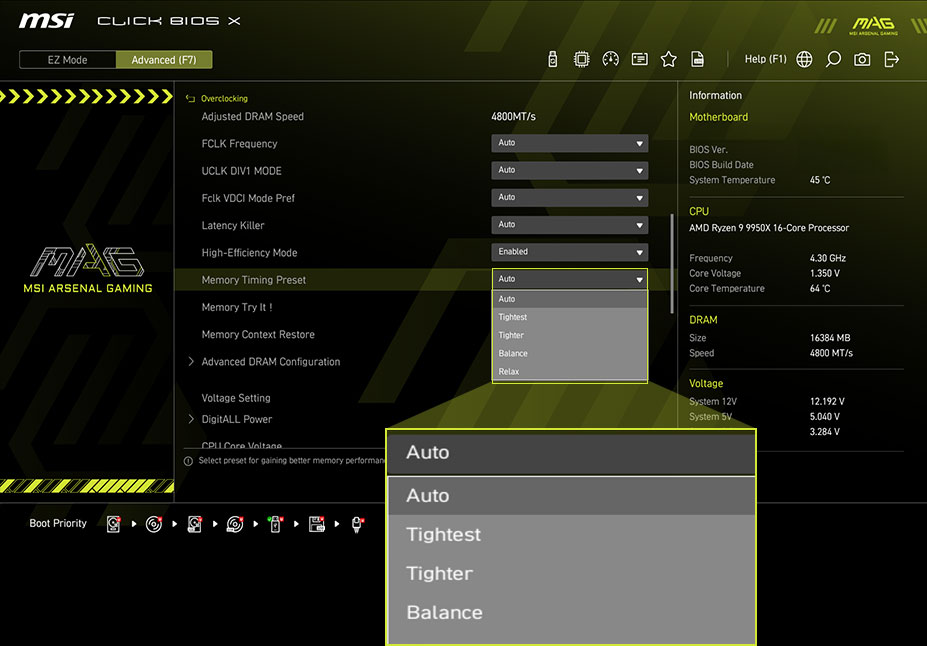Click the language globe icon
927x646 pixels.
pos(804,59)
